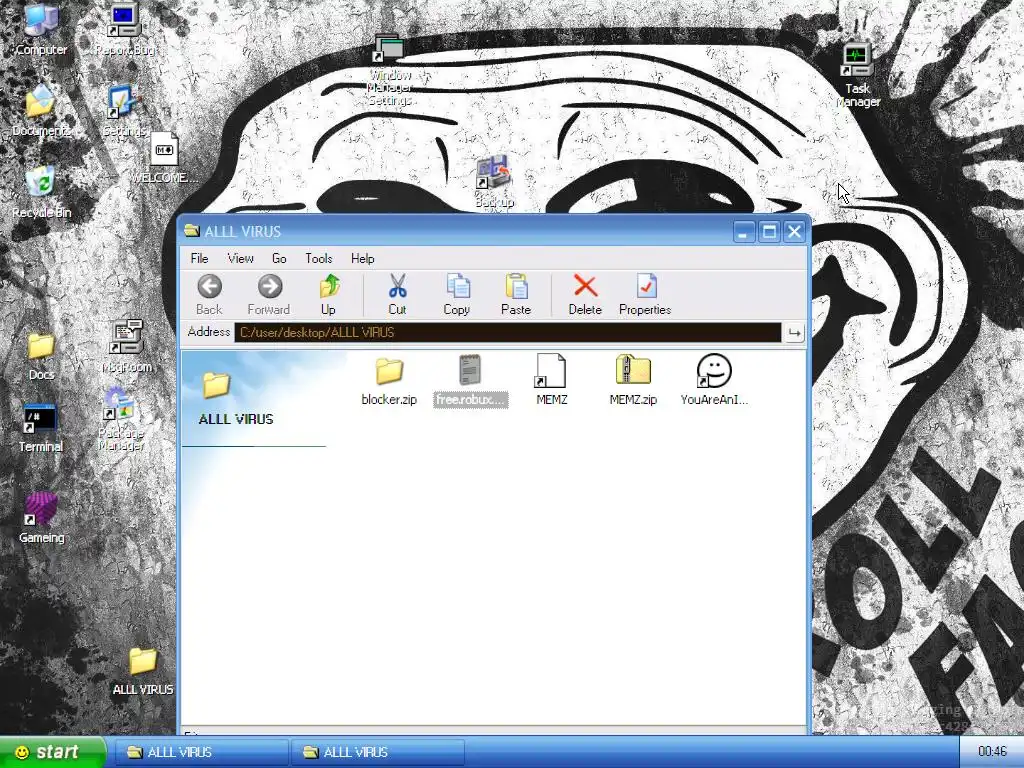Maximize the ALLL VIRUS window
1024x768 pixels.
[x=769, y=232]
